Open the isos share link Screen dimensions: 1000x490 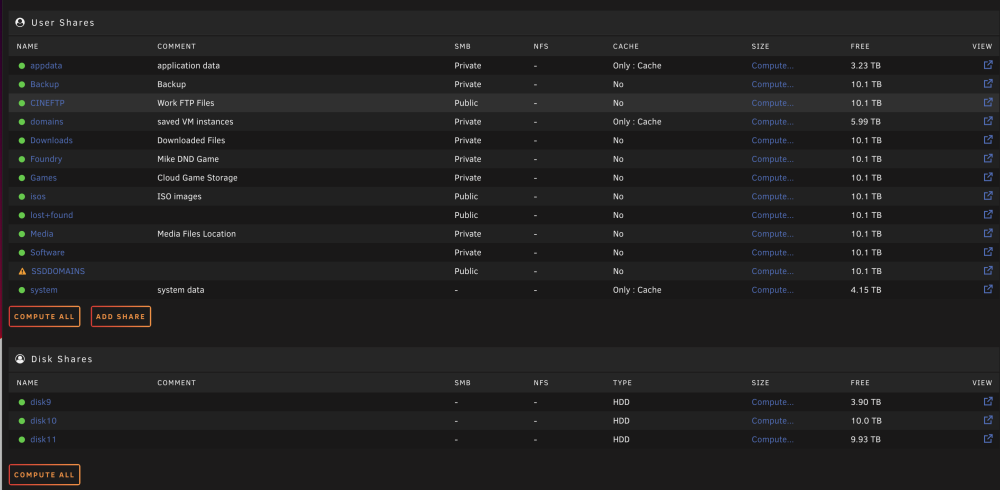click(x=38, y=197)
